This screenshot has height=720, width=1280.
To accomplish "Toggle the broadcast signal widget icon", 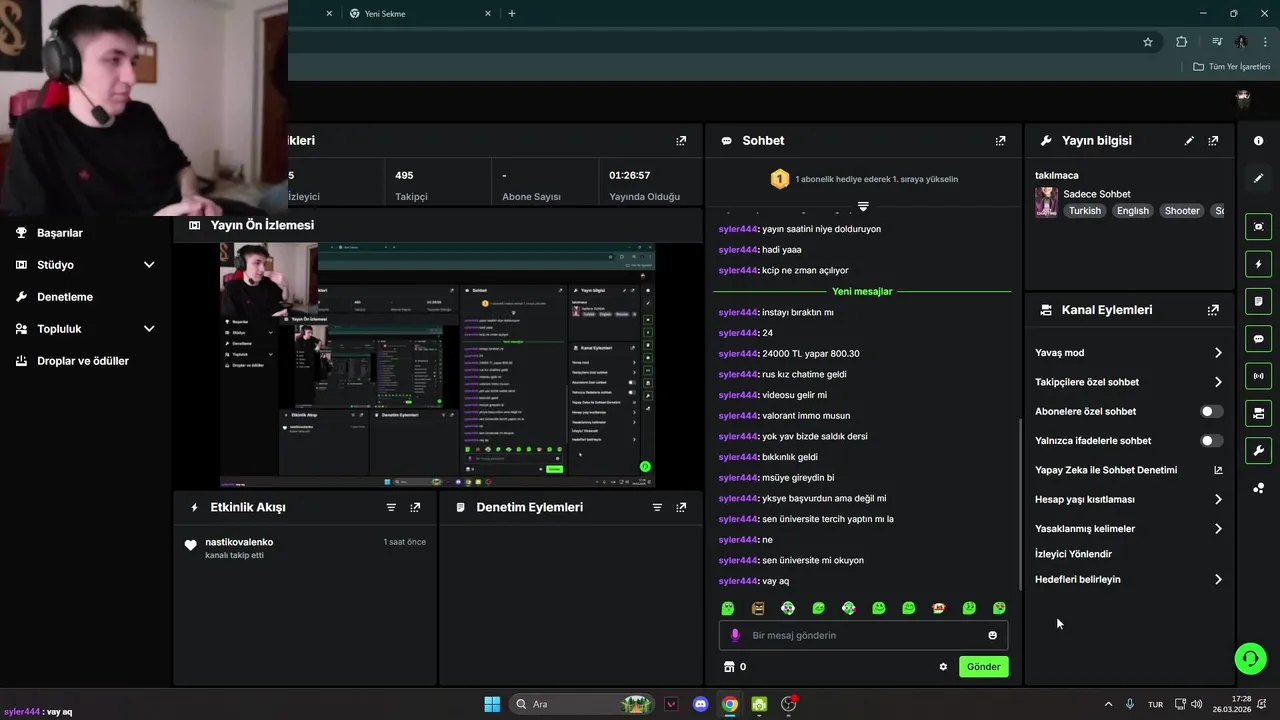I will [x=1258, y=376].
